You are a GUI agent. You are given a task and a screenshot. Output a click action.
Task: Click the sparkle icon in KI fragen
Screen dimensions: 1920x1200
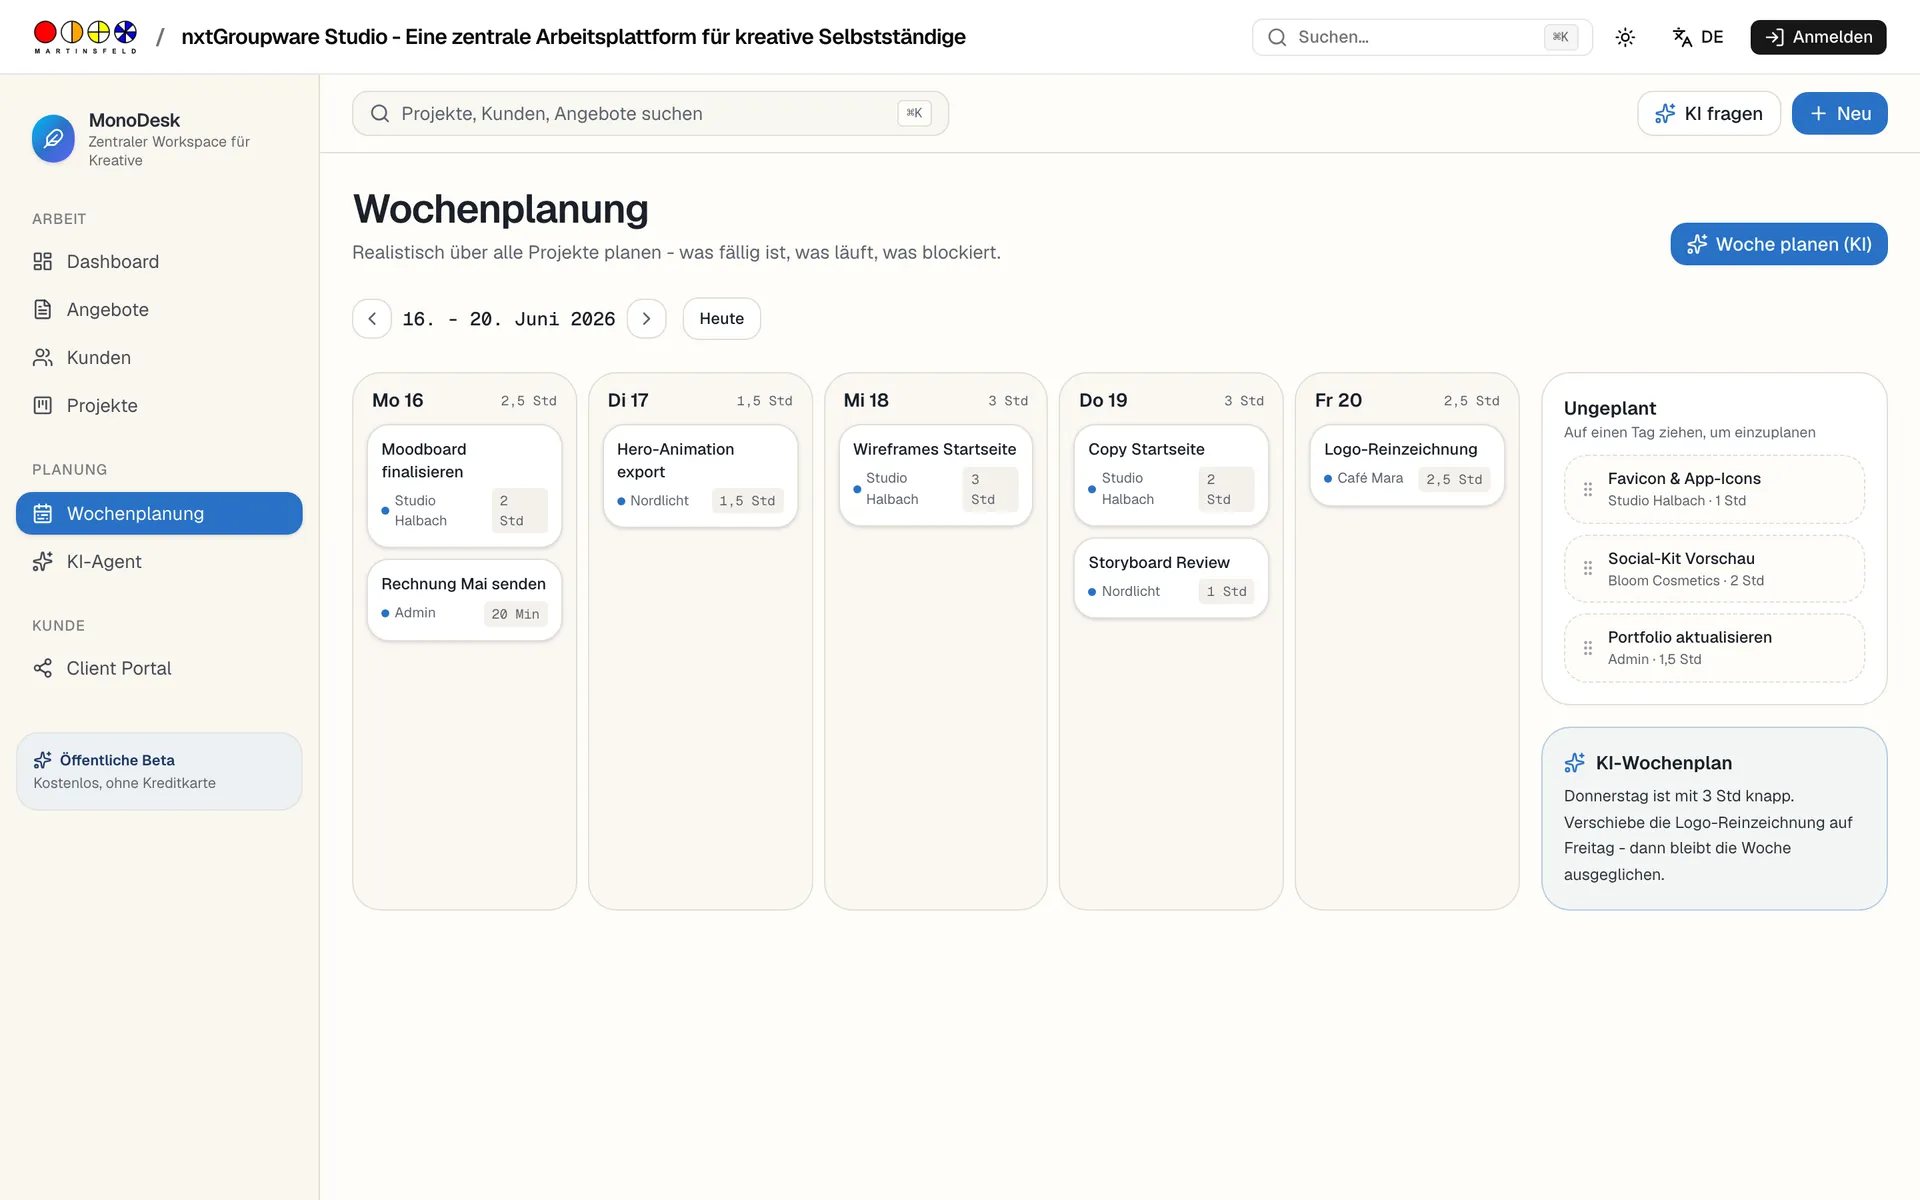[1665, 114]
